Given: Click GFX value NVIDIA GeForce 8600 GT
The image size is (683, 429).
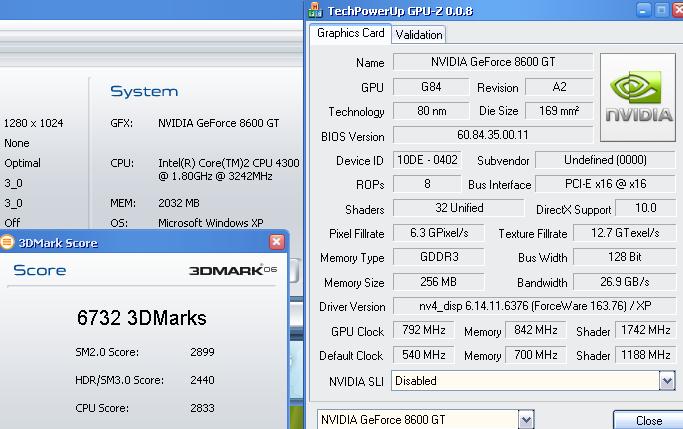Looking at the screenshot, I should pyautogui.click(x=219, y=123).
